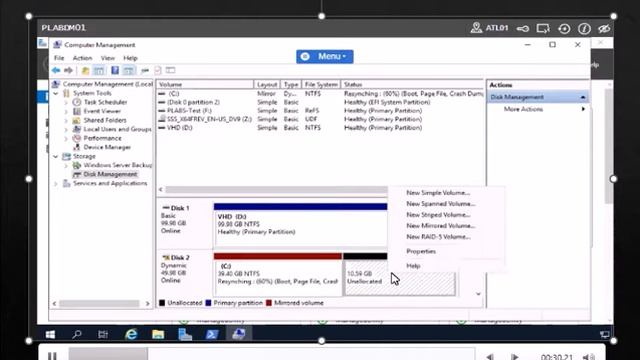Click the 10.59 GB Unallocated space block
The image size is (640, 360).
[400, 277]
